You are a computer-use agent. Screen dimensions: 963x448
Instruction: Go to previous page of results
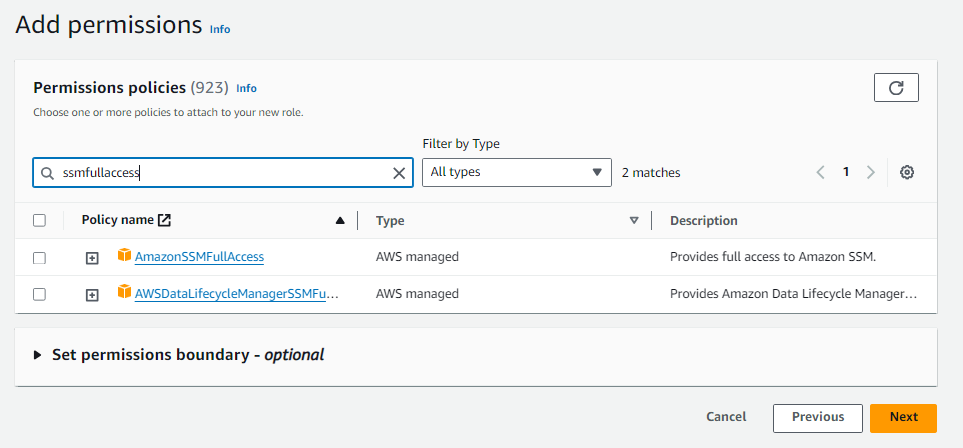click(820, 173)
